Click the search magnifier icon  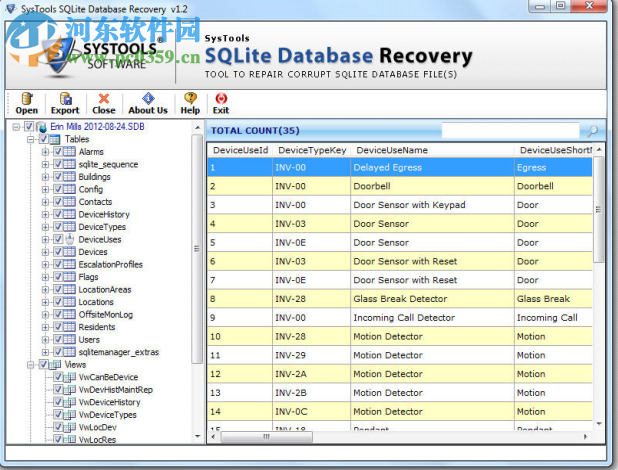[592, 131]
